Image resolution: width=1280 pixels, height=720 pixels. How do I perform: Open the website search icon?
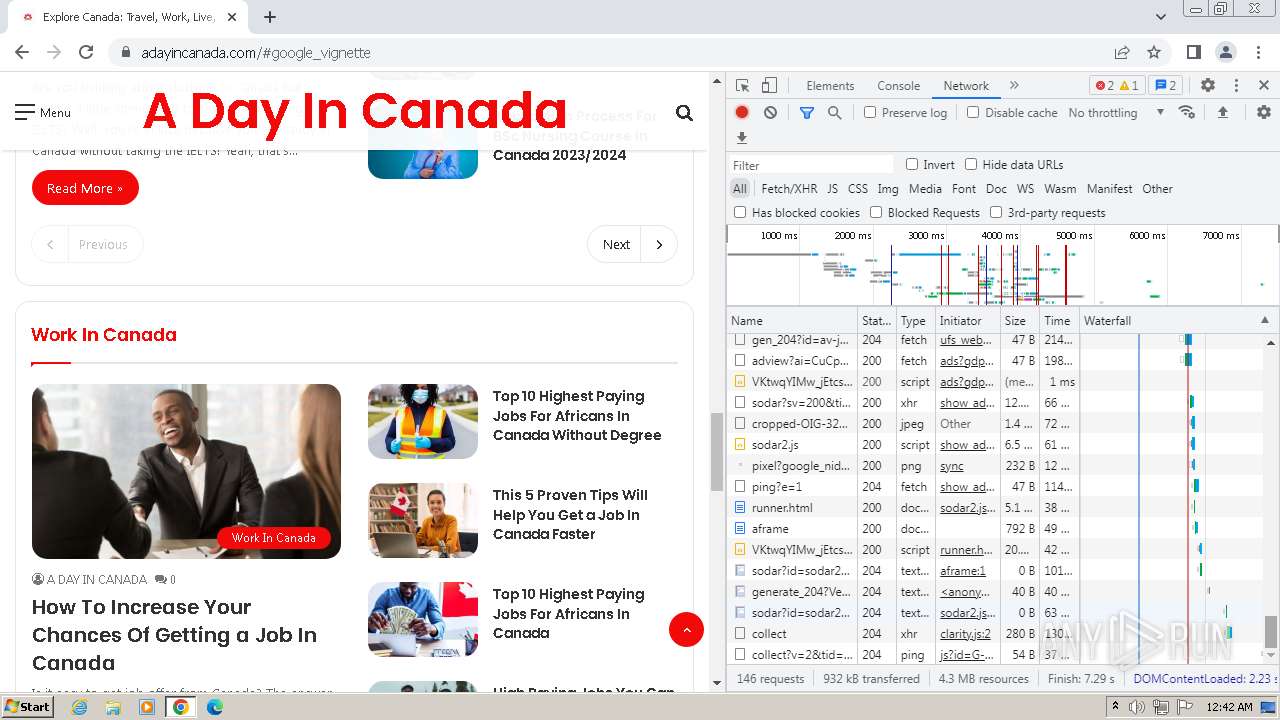point(684,113)
